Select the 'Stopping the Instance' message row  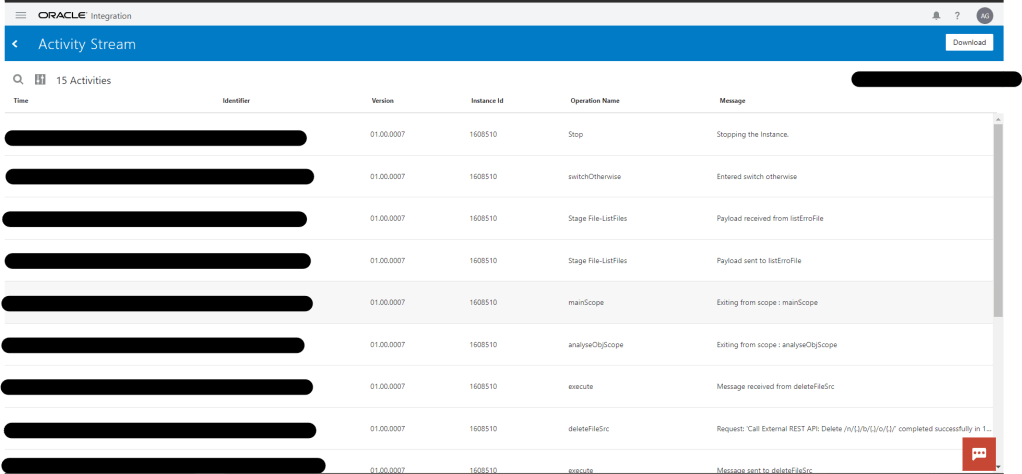point(752,134)
